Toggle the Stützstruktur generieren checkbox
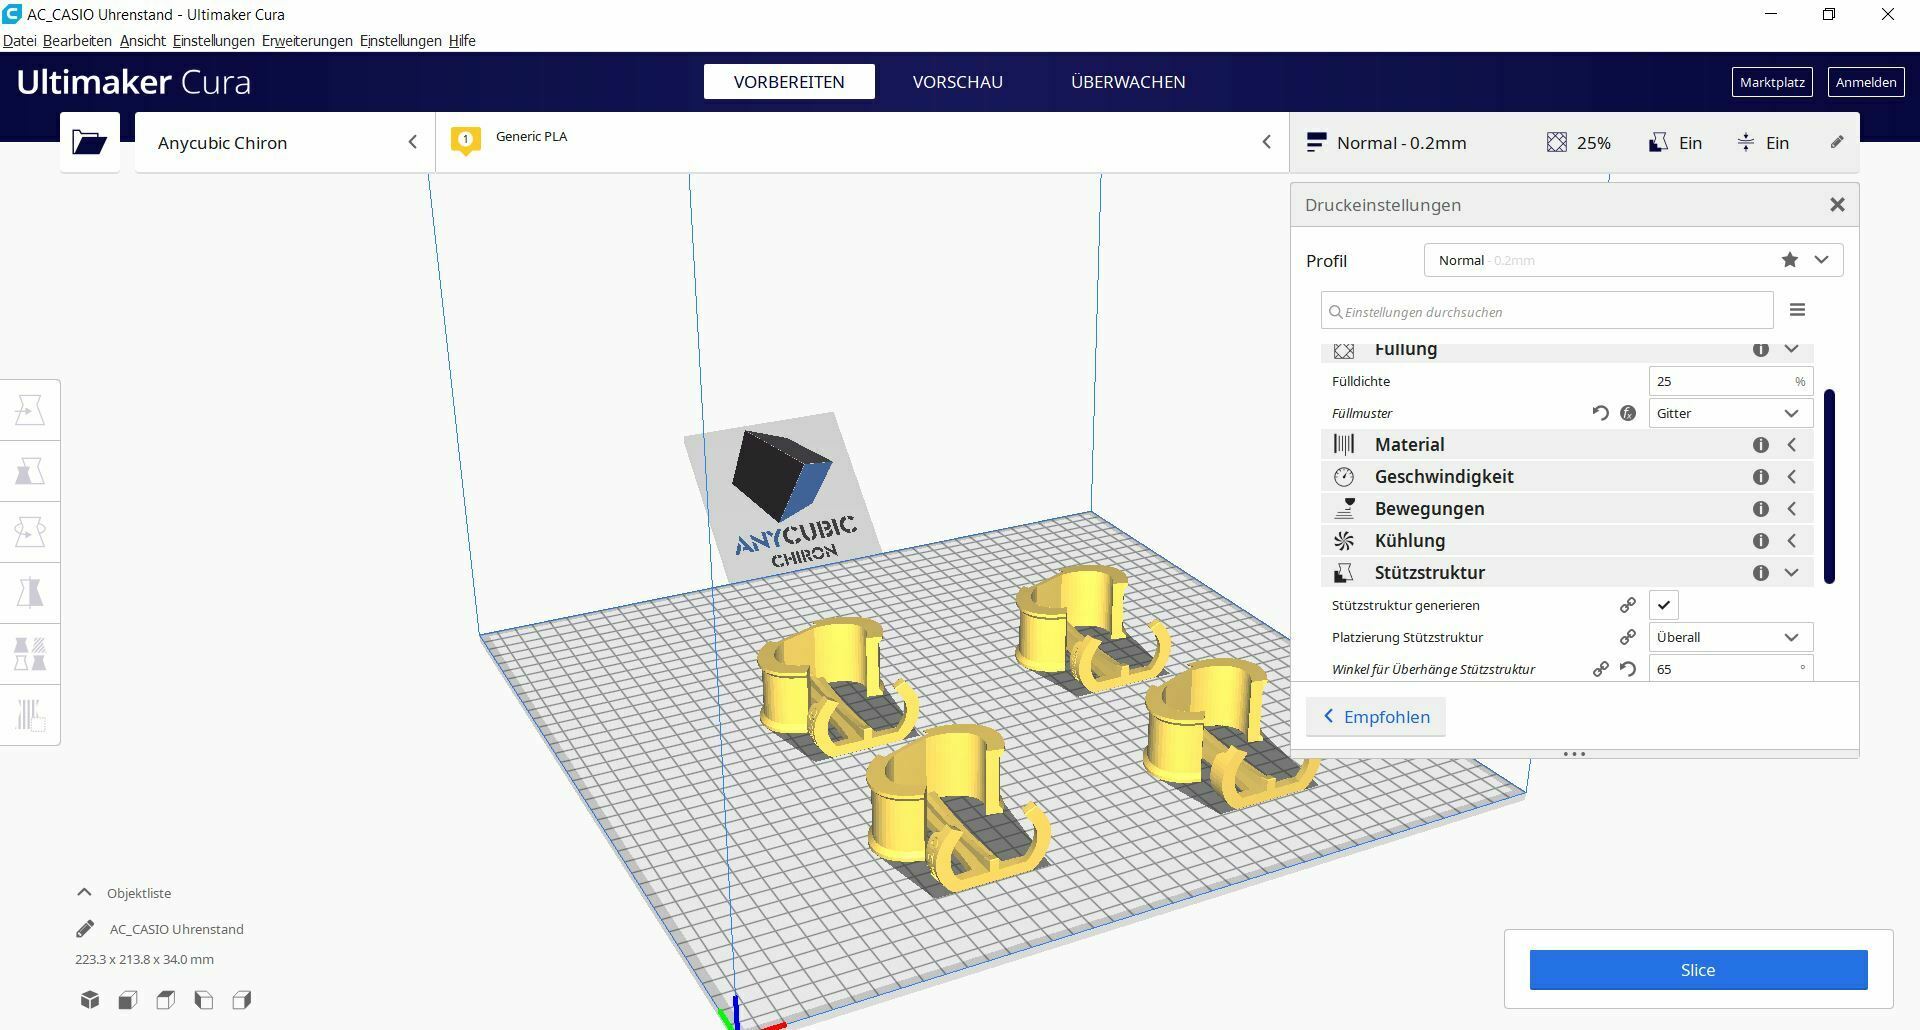Screen dimensions: 1920x1030 click(1664, 605)
